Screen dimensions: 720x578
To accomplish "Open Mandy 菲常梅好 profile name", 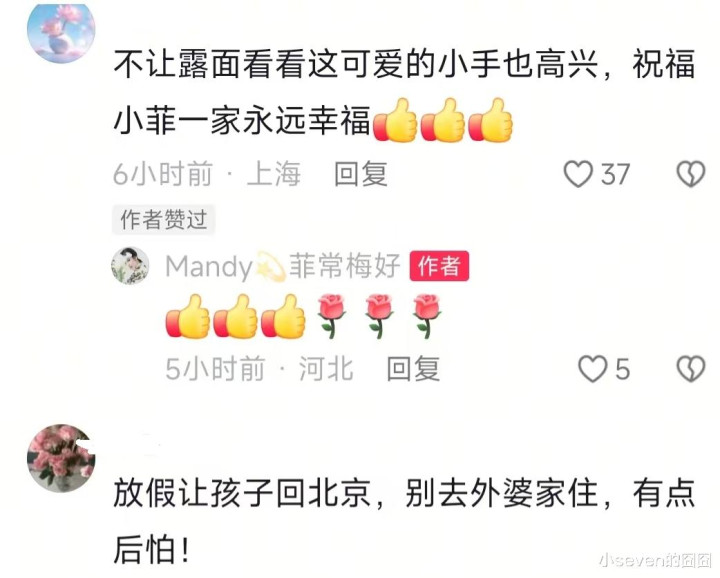I will pyautogui.click(x=282, y=266).
